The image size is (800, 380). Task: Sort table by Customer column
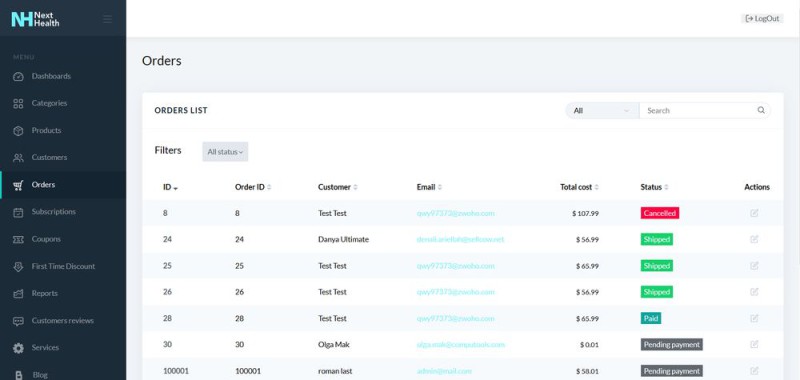point(338,187)
